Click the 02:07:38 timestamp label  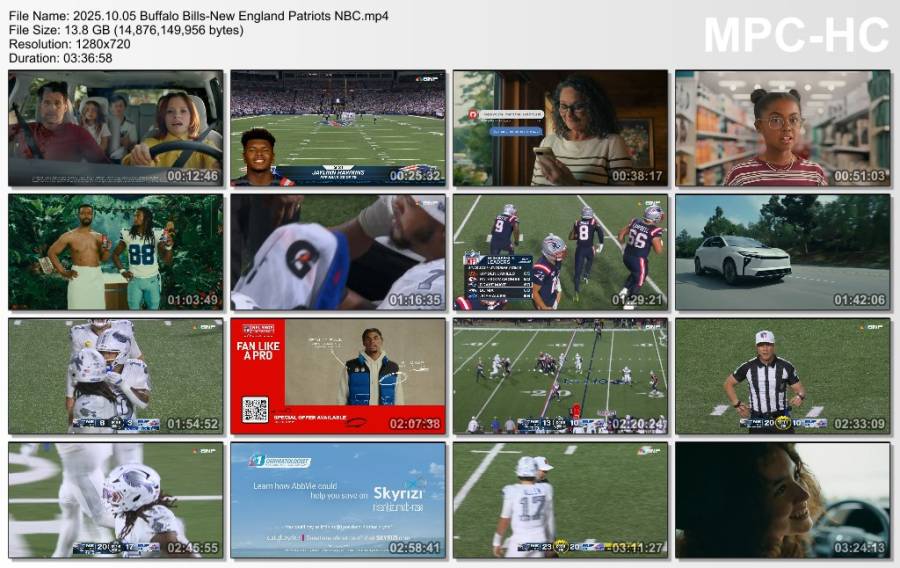(x=413, y=424)
